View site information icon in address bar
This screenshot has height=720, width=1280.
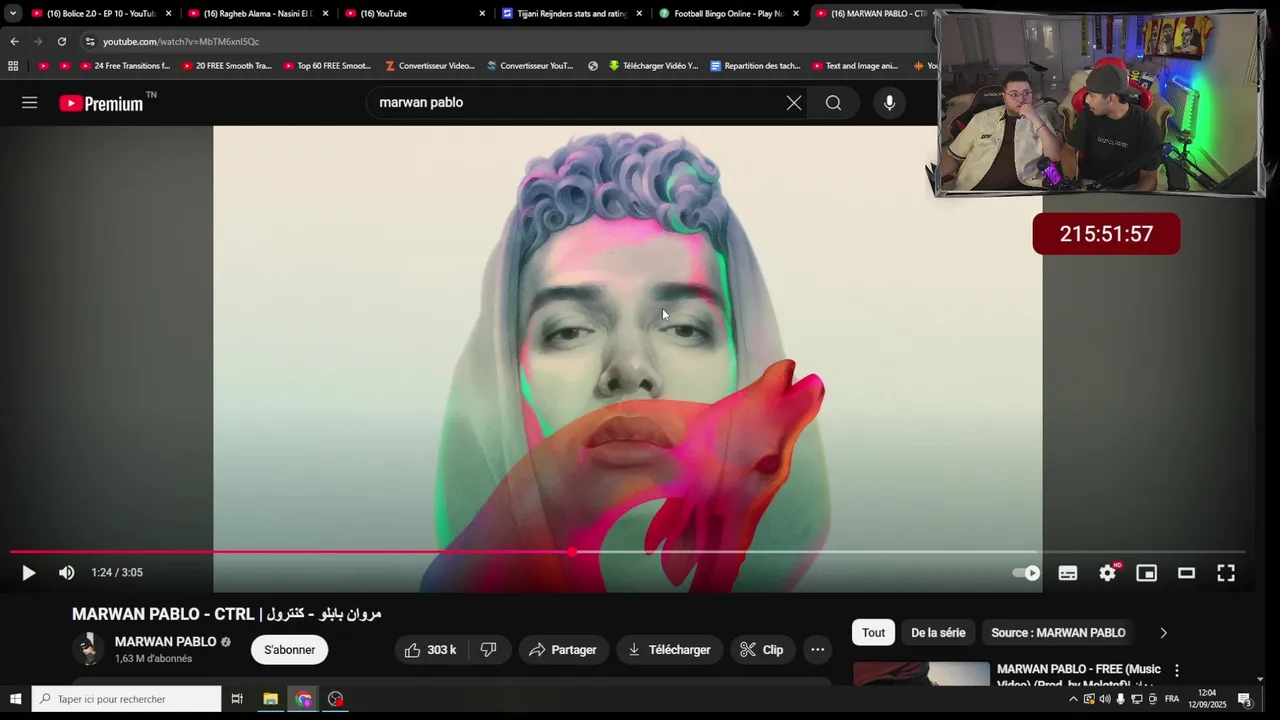pyautogui.click(x=90, y=41)
